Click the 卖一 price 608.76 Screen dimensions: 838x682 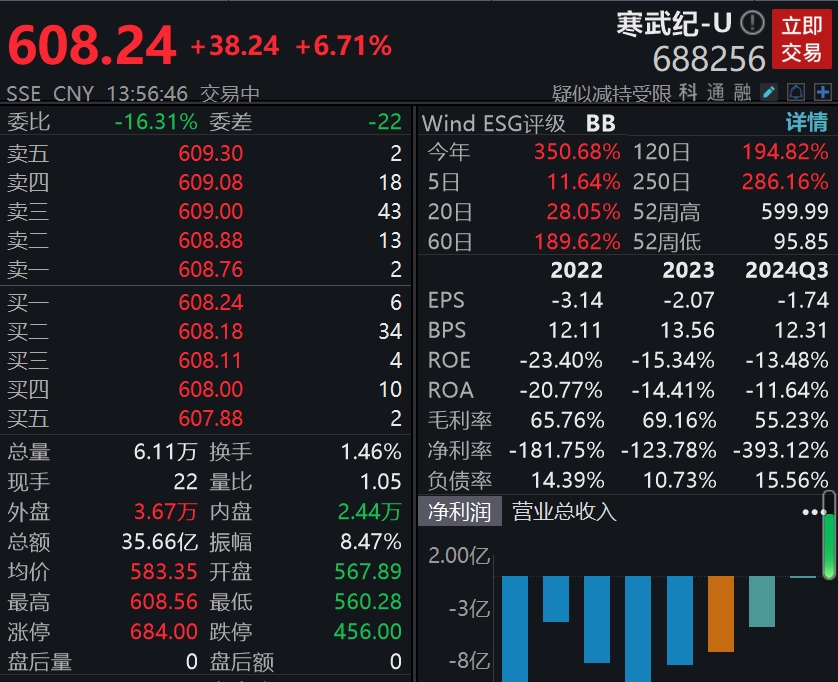point(211,269)
